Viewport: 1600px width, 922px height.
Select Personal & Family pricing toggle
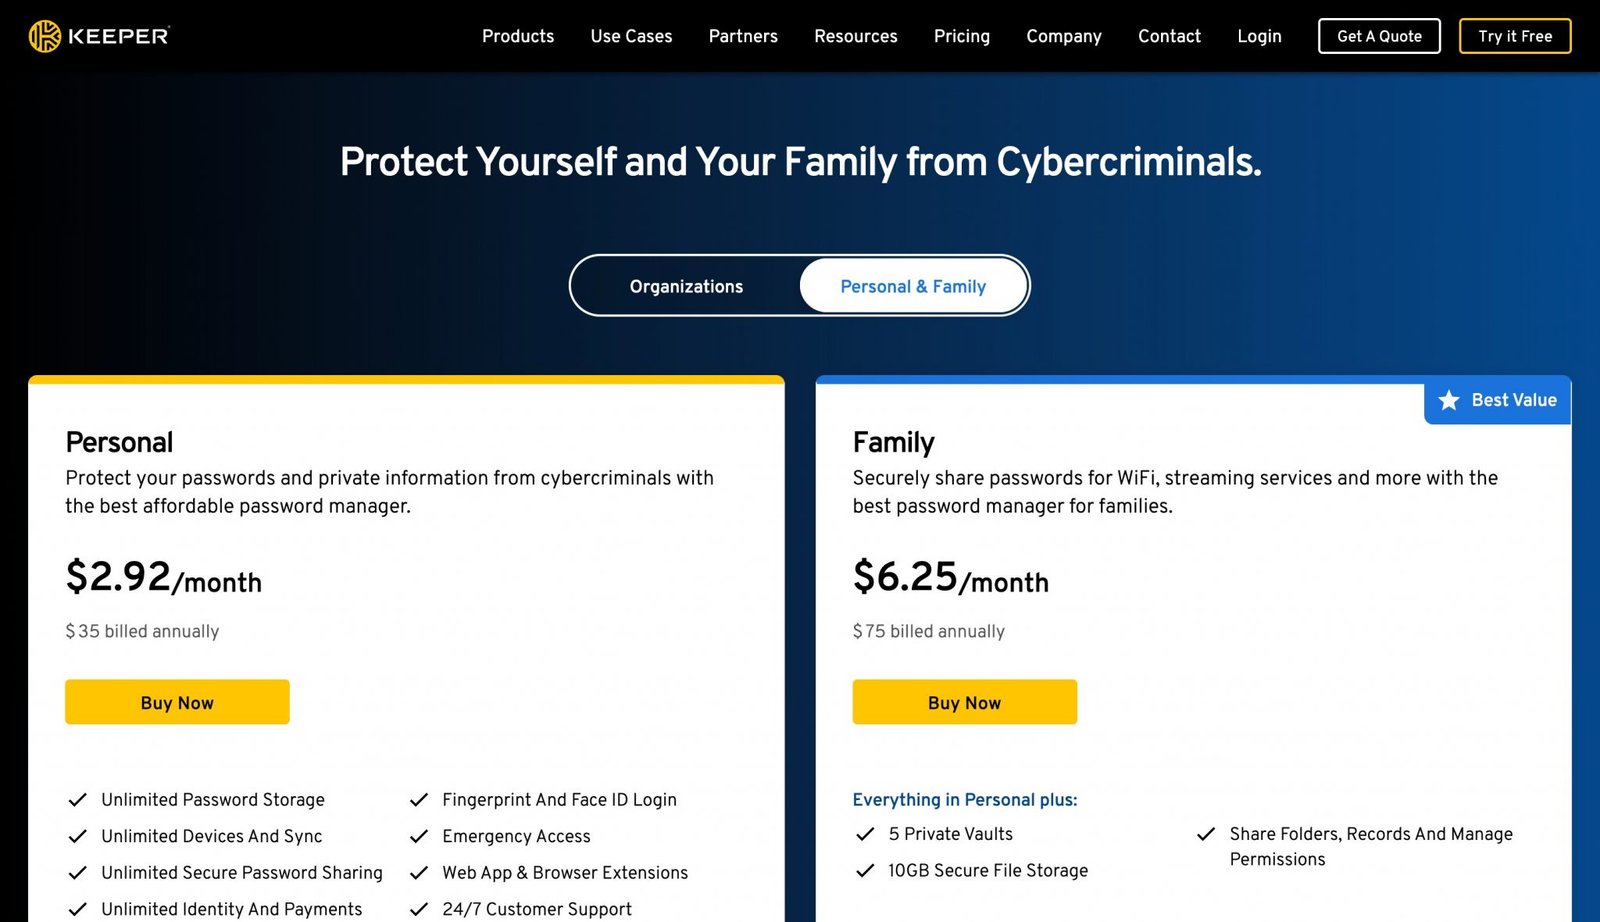click(x=913, y=286)
